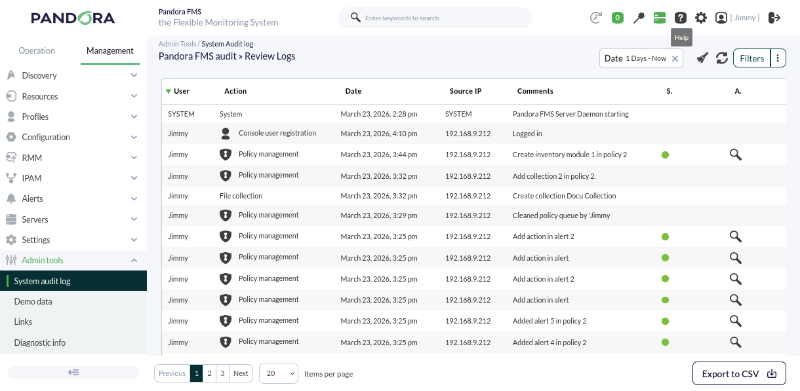Click the Previous page button
This screenshot has width=800, height=391.
172,374
